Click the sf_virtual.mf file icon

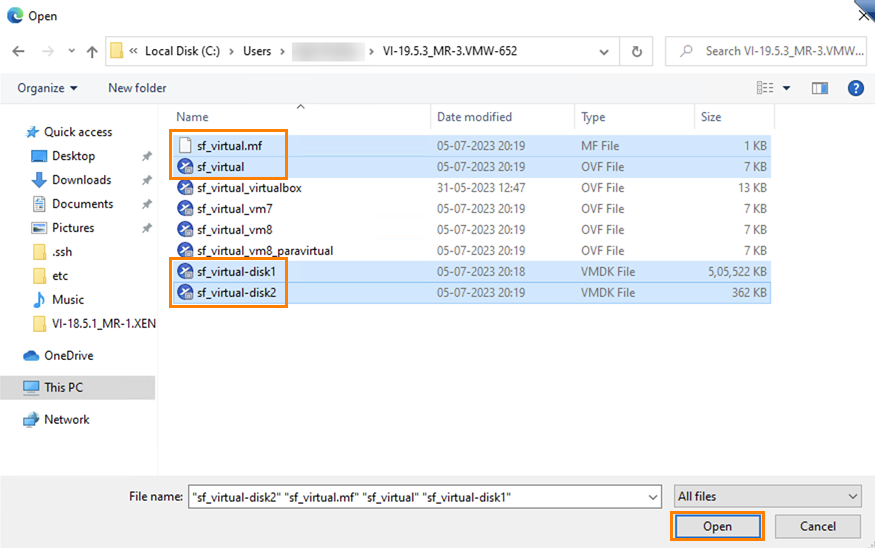(185, 146)
